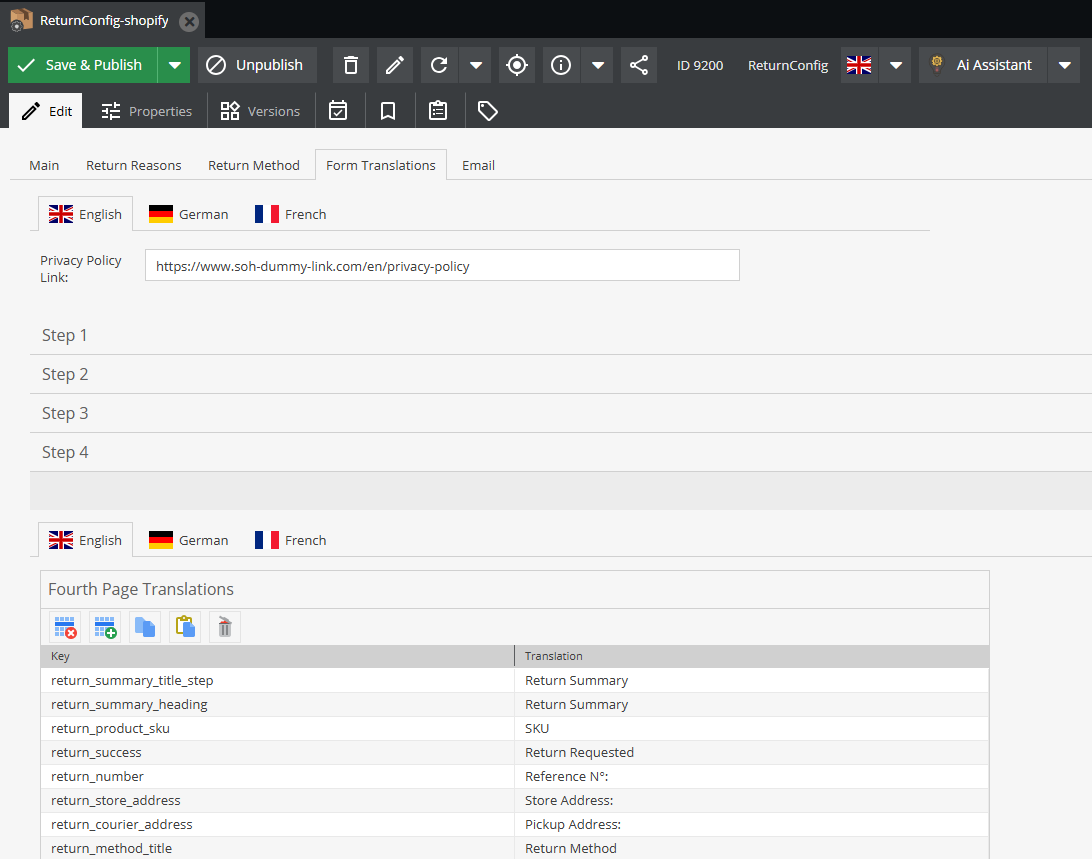Click the Unpublish button
The height and width of the screenshot is (859, 1092).
257,65
